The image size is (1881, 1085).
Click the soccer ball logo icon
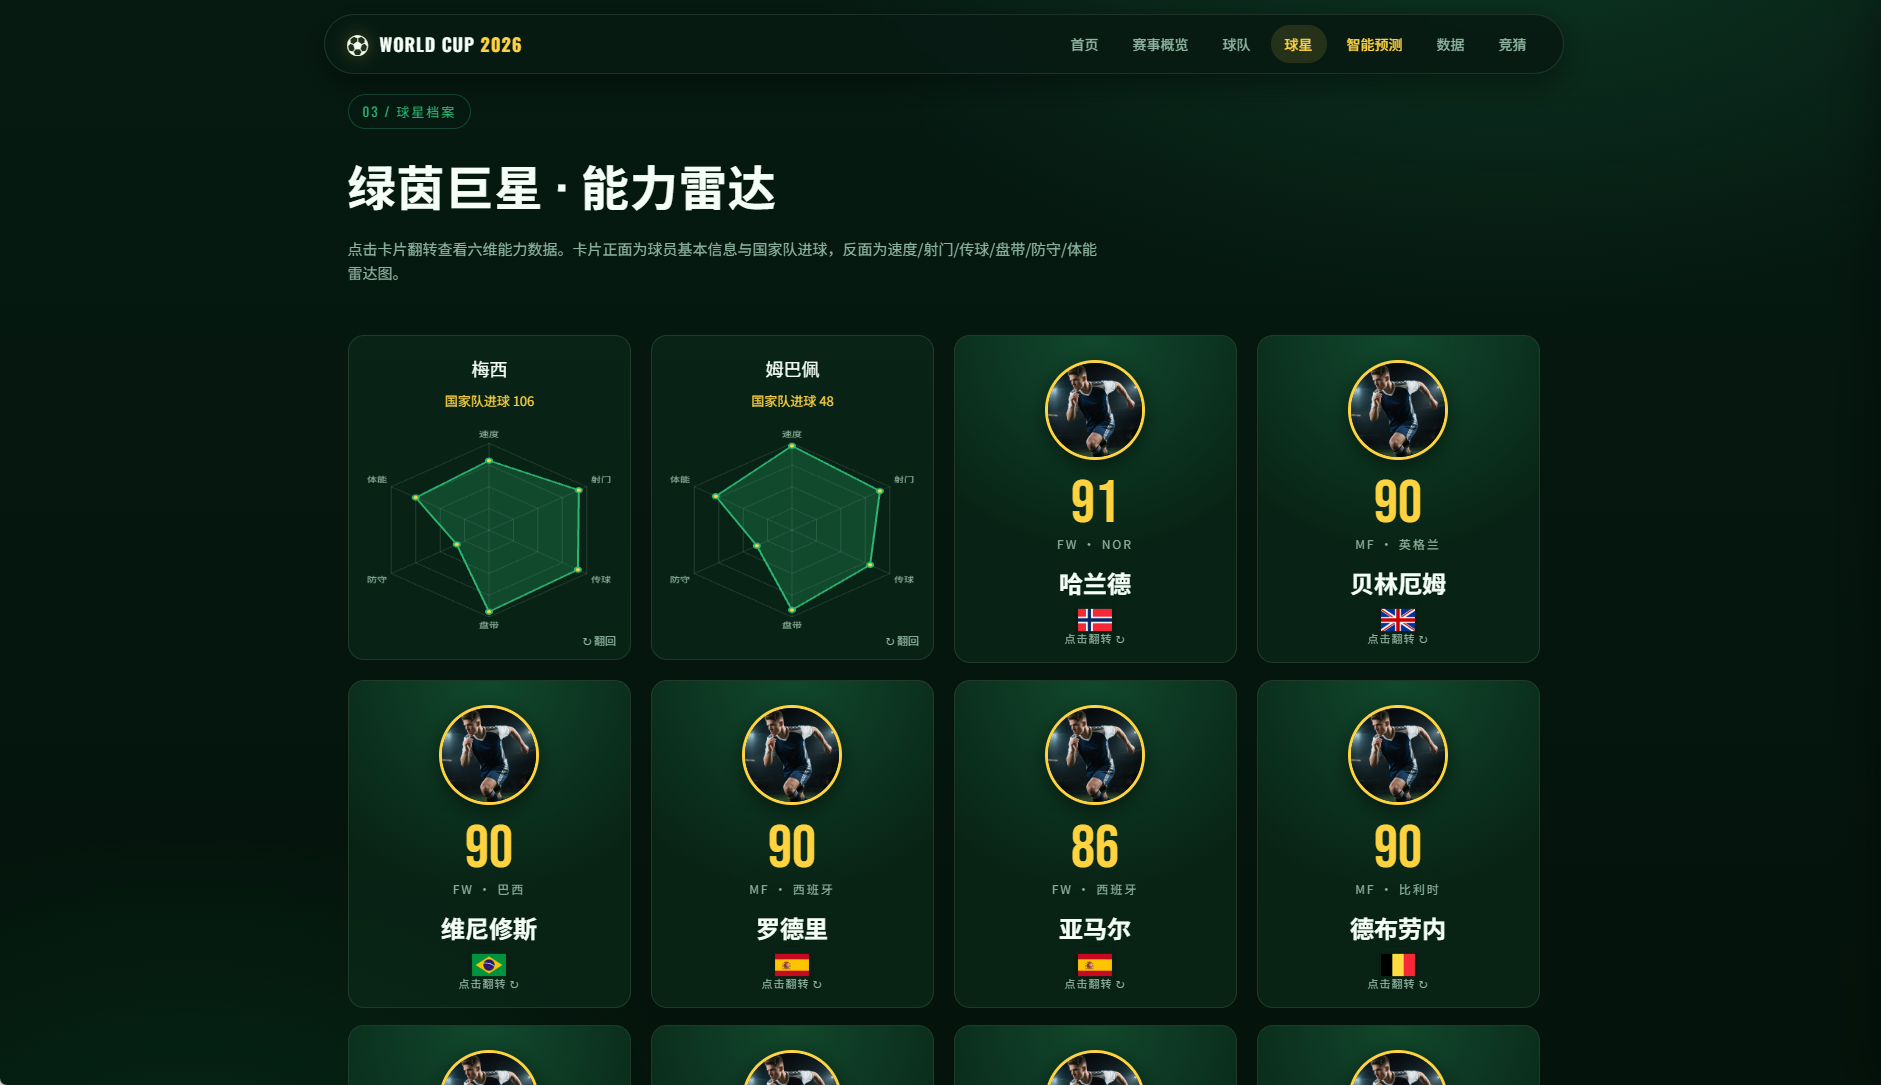(x=357, y=45)
